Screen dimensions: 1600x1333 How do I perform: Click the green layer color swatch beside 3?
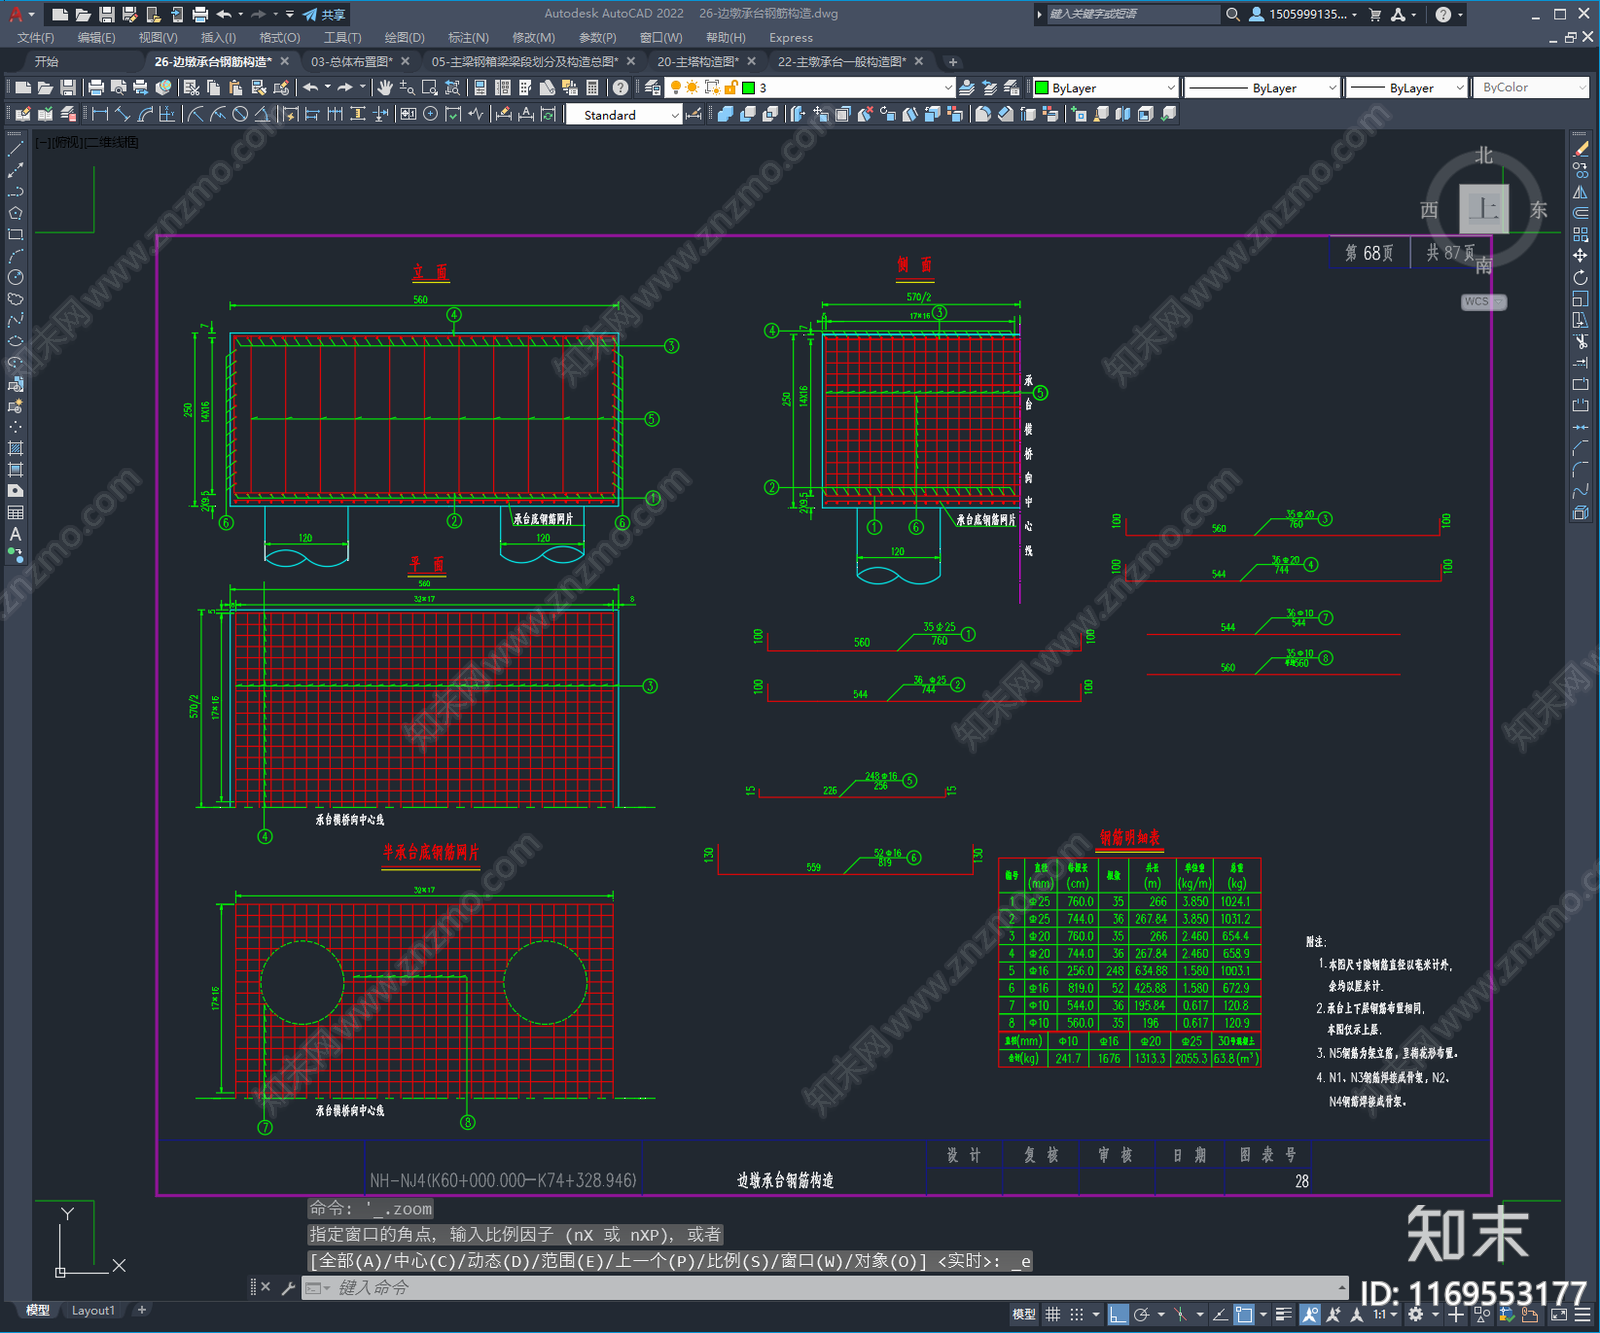[x=748, y=88]
